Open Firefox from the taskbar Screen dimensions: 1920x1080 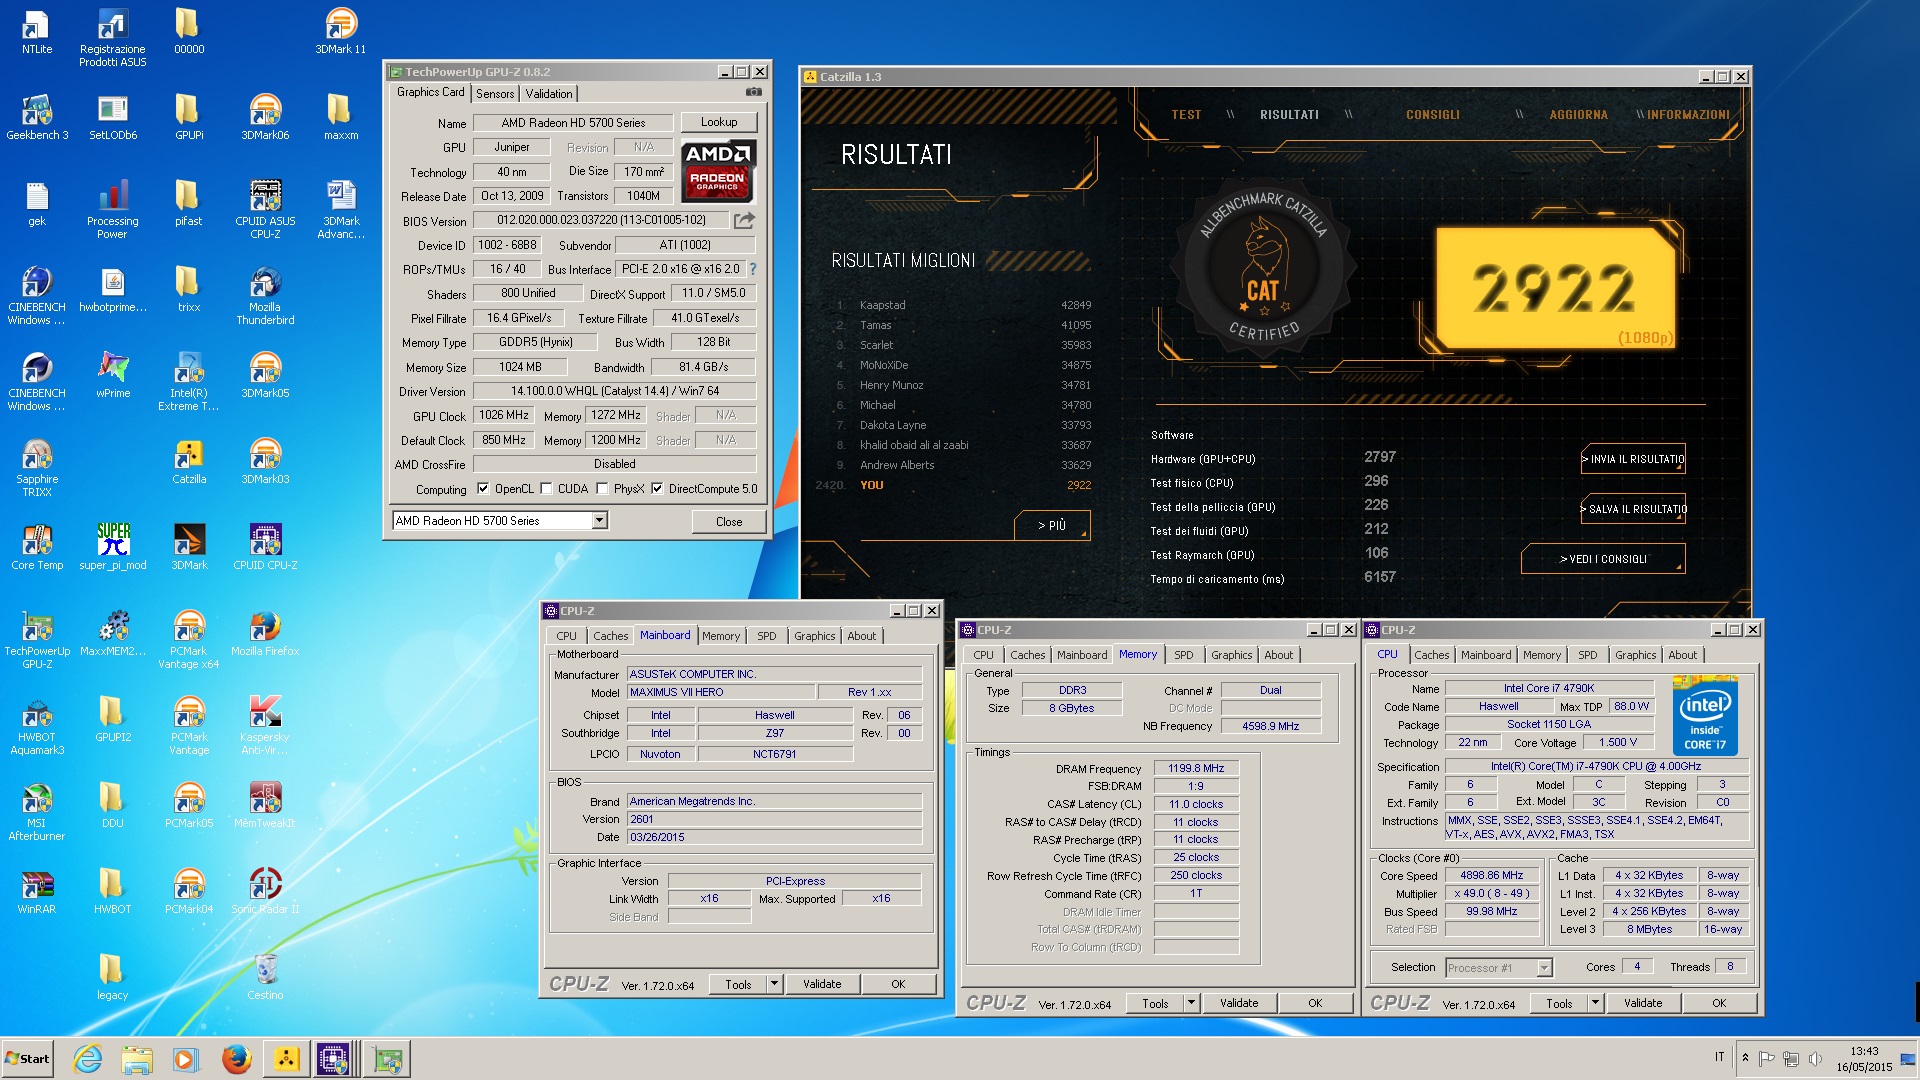click(237, 1059)
